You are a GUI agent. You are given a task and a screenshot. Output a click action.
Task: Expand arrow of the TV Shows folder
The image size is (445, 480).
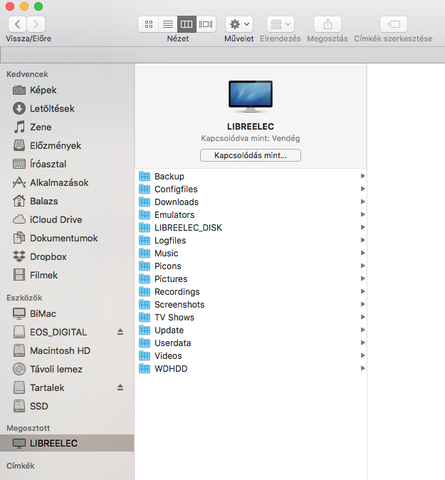click(x=363, y=317)
